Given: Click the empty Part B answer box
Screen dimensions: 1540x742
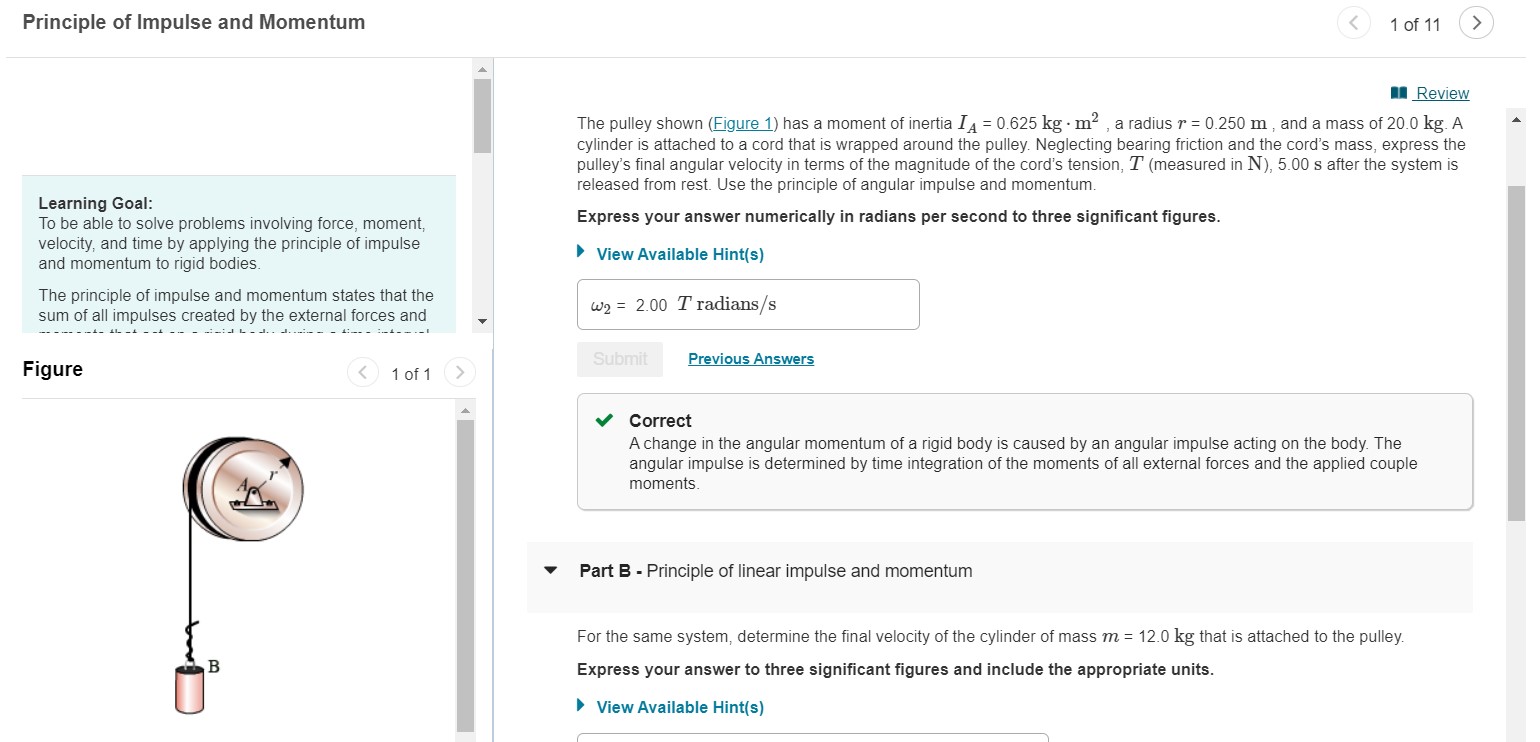Looking at the screenshot, I should (812, 738).
